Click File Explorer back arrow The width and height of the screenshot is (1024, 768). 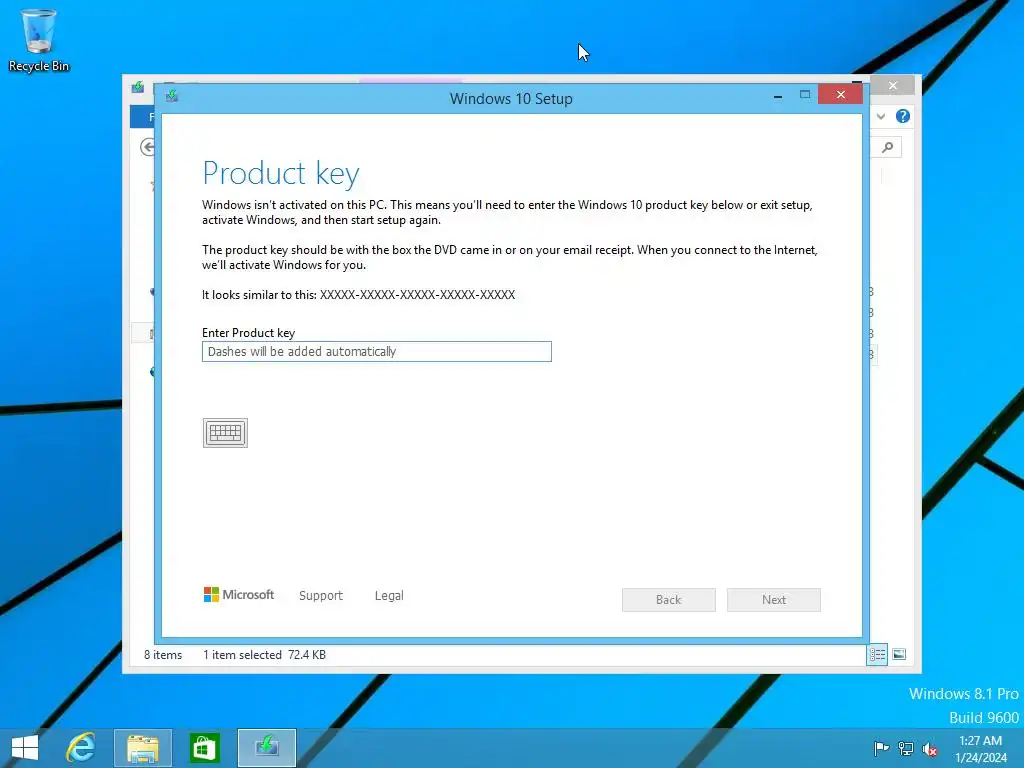pyautogui.click(x=148, y=148)
